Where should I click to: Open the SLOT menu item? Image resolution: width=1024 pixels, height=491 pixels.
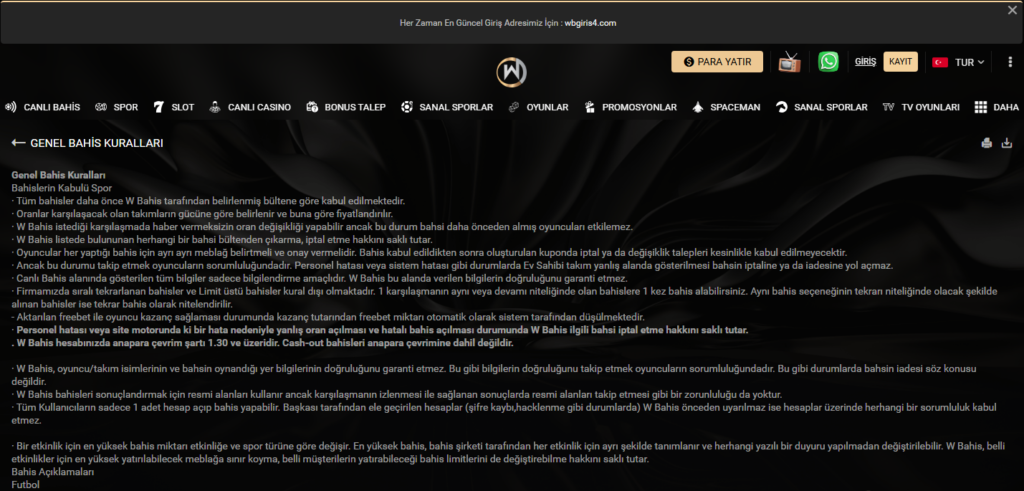183,107
